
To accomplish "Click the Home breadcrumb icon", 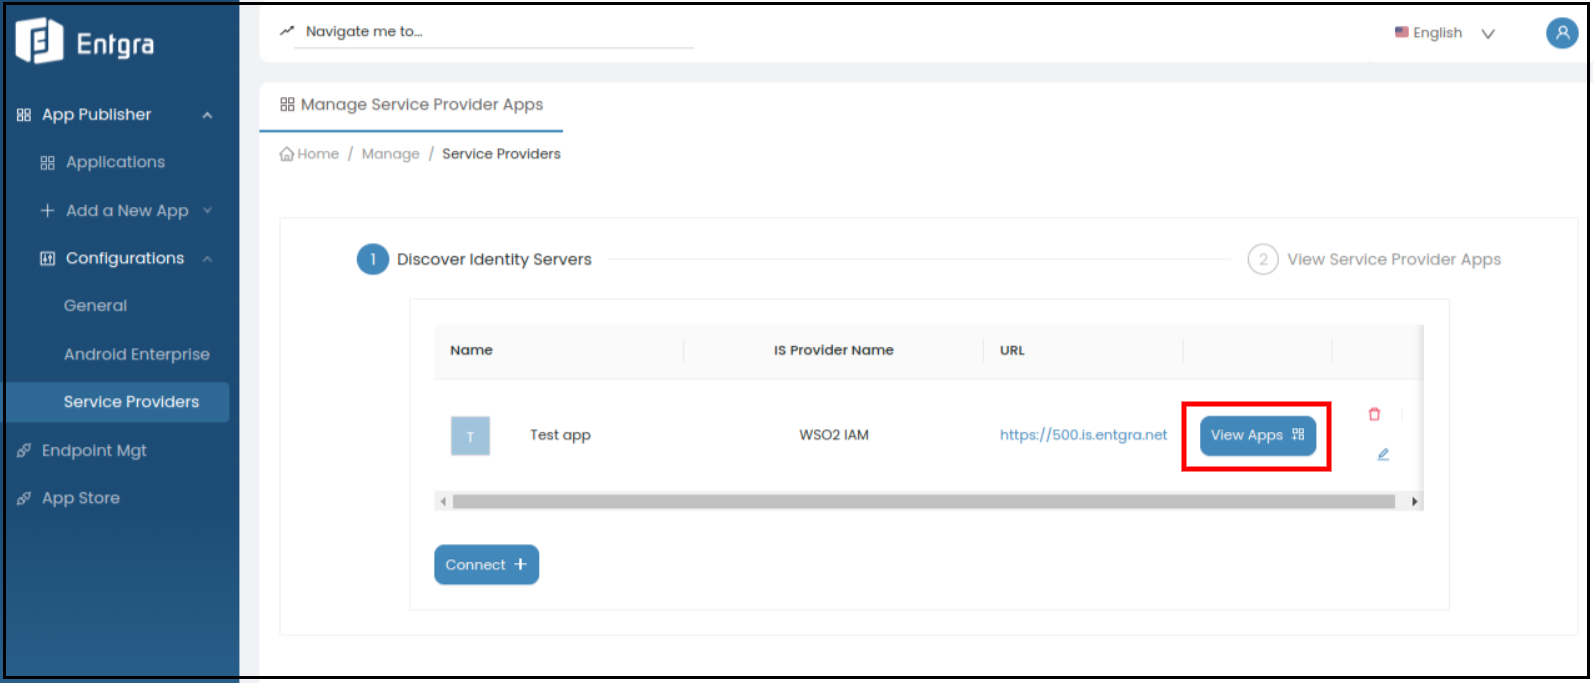I will [x=287, y=154].
